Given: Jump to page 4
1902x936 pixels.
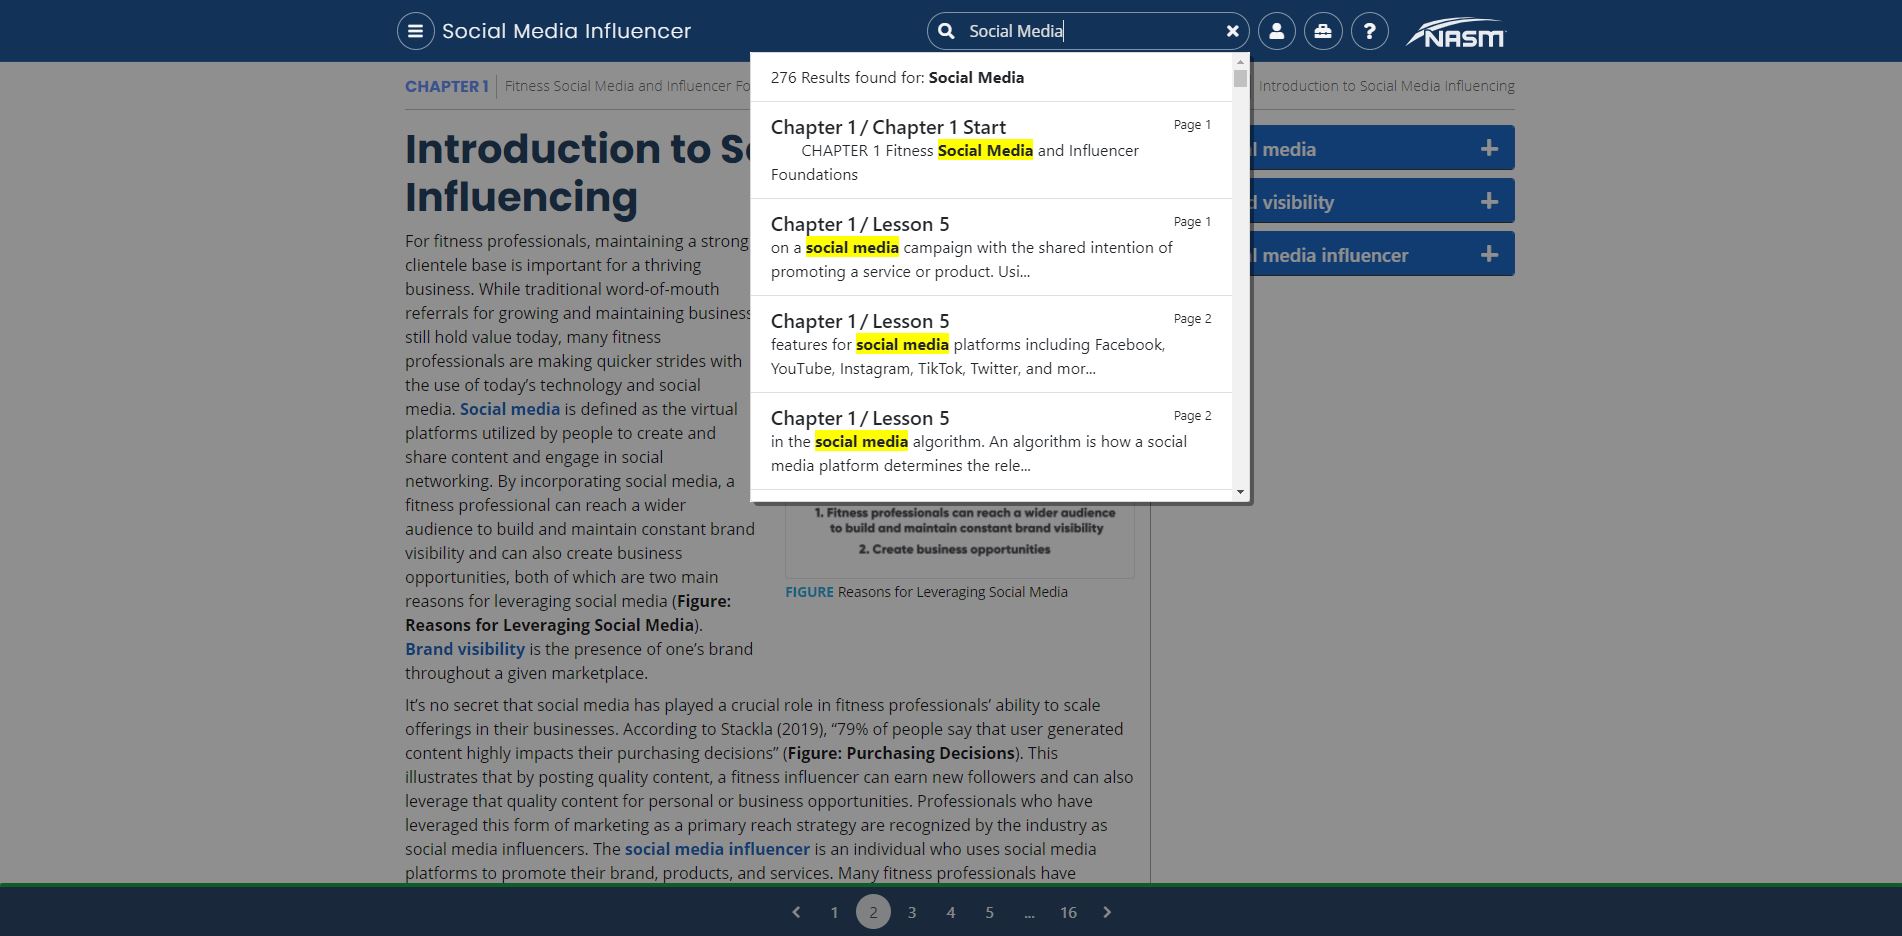Looking at the screenshot, I should pos(951,912).
